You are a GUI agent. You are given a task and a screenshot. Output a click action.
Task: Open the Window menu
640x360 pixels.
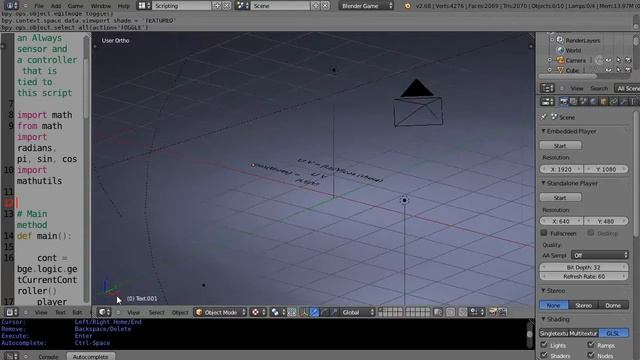coord(101,6)
